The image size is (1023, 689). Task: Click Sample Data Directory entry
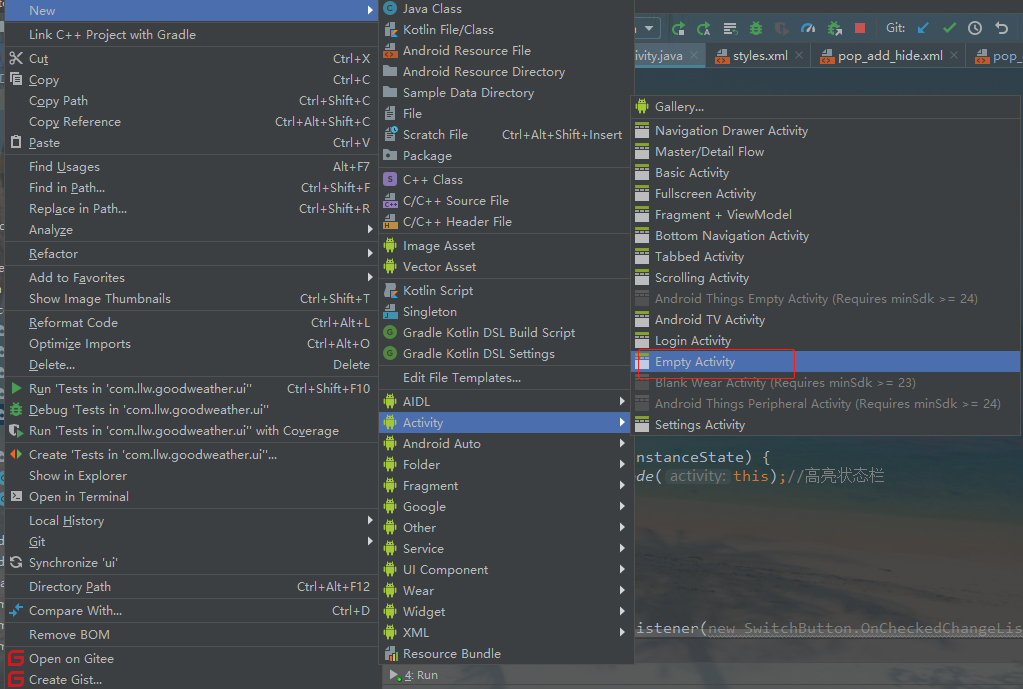(x=505, y=93)
